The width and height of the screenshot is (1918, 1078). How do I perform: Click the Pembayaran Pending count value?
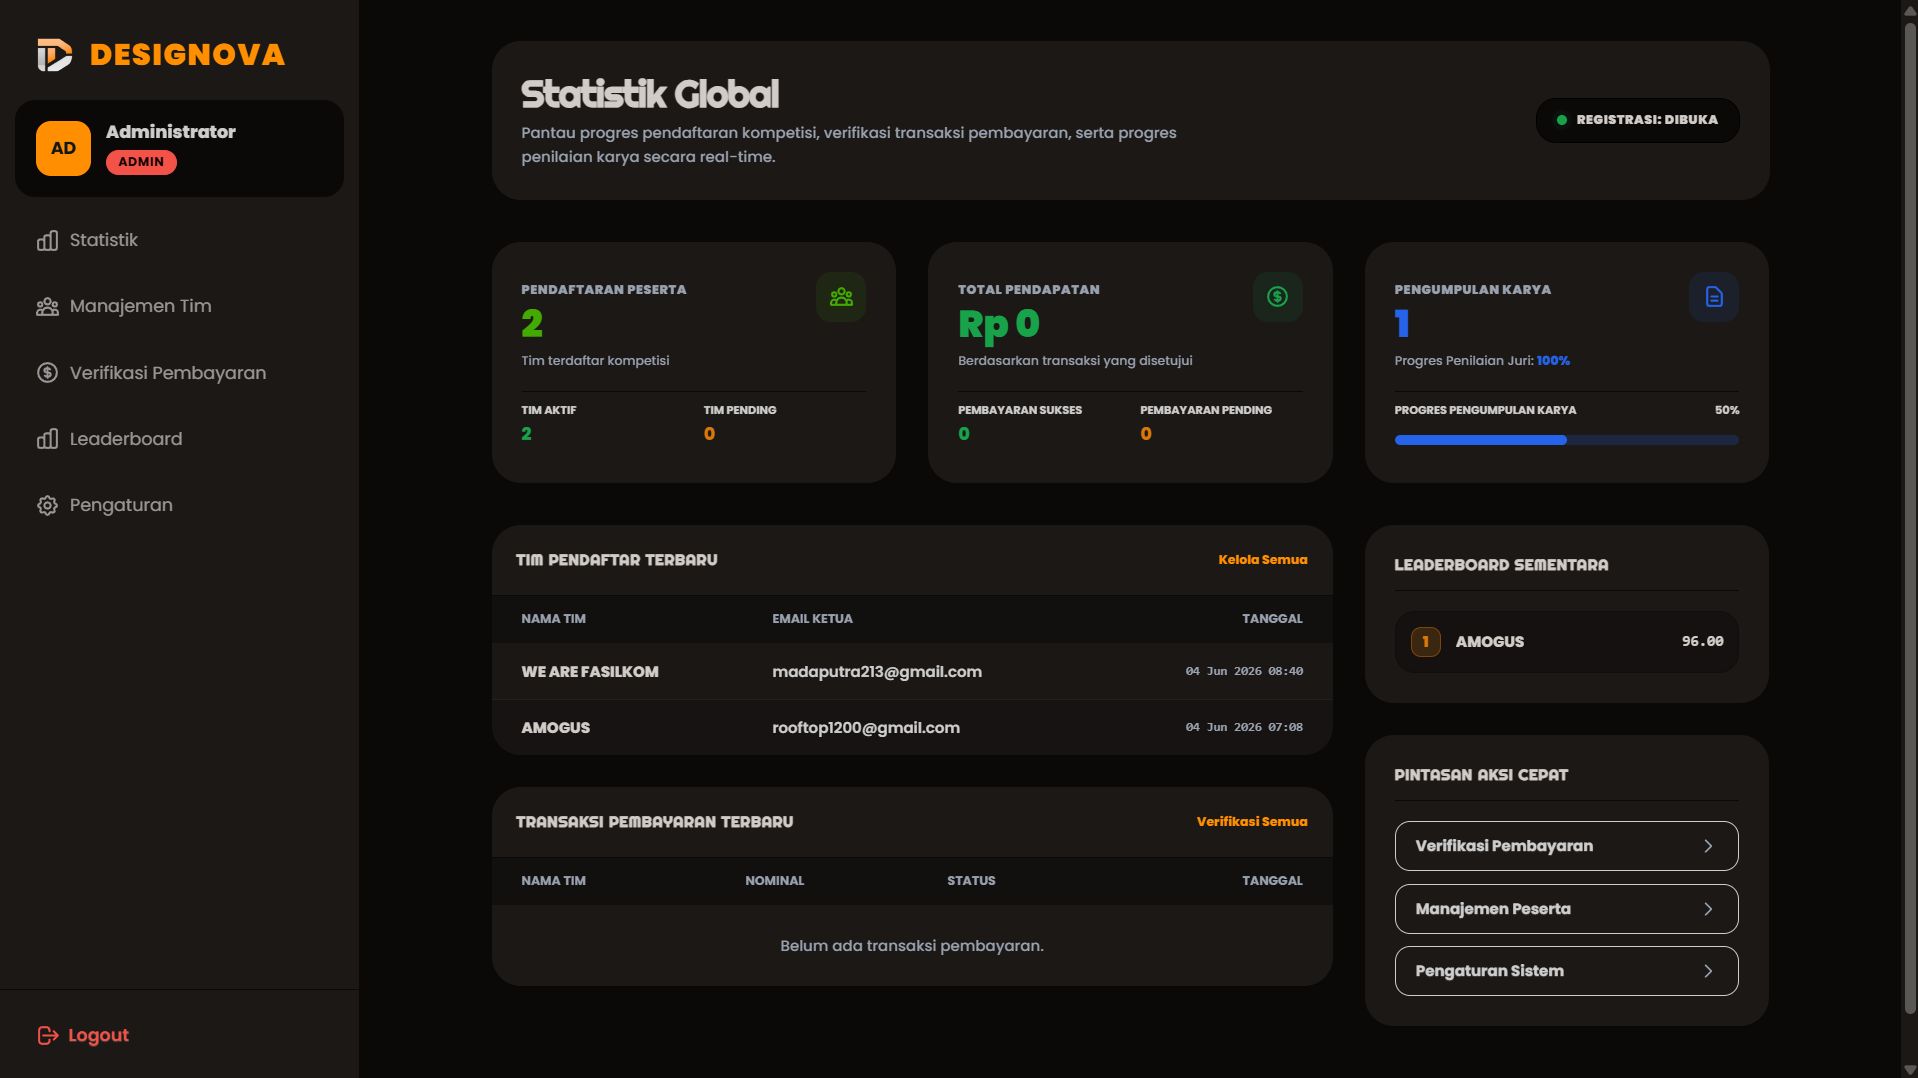click(1146, 434)
